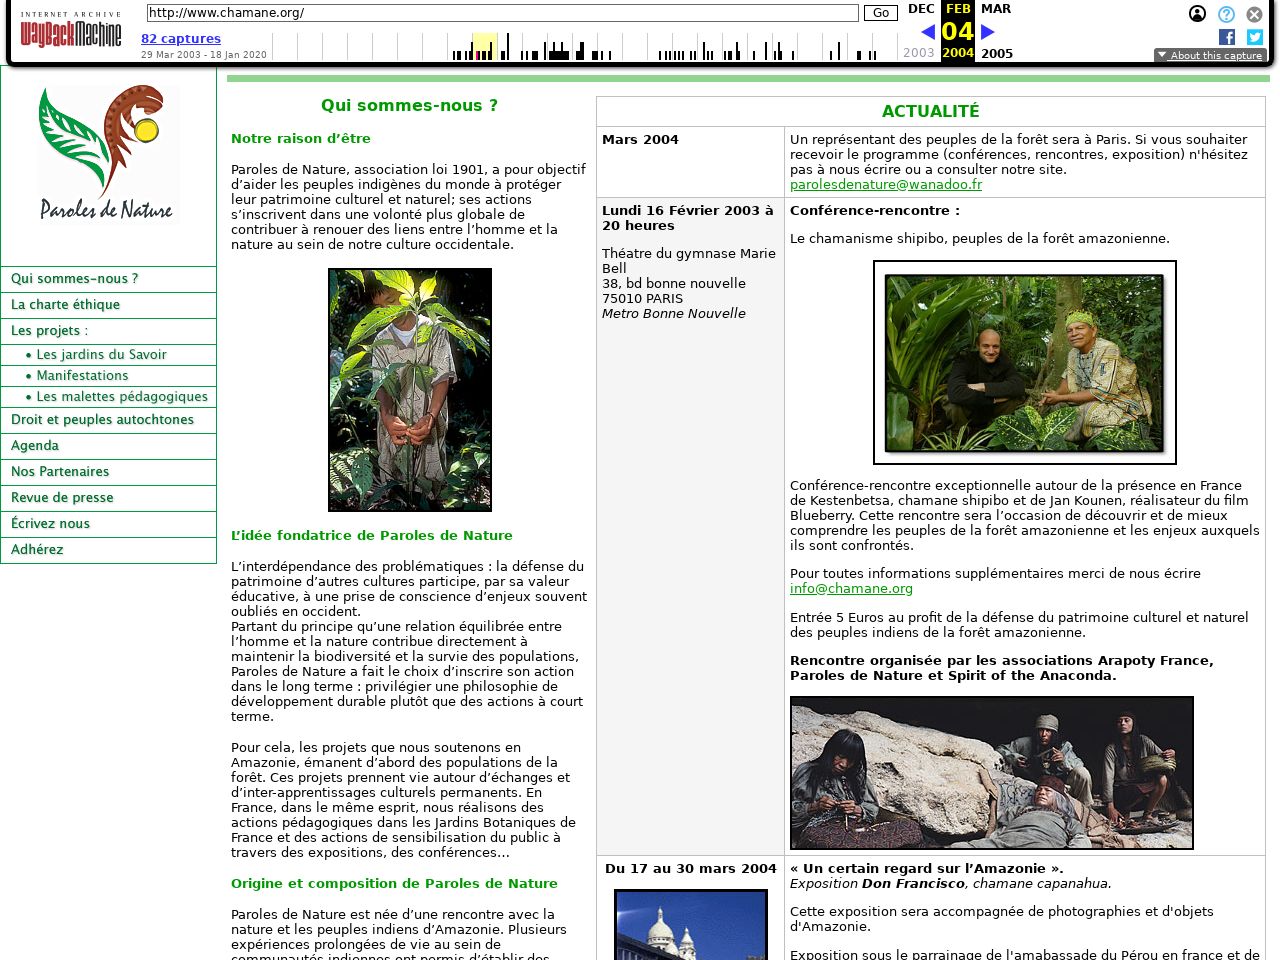Go to previous capture arrow

pyautogui.click(x=928, y=32)
